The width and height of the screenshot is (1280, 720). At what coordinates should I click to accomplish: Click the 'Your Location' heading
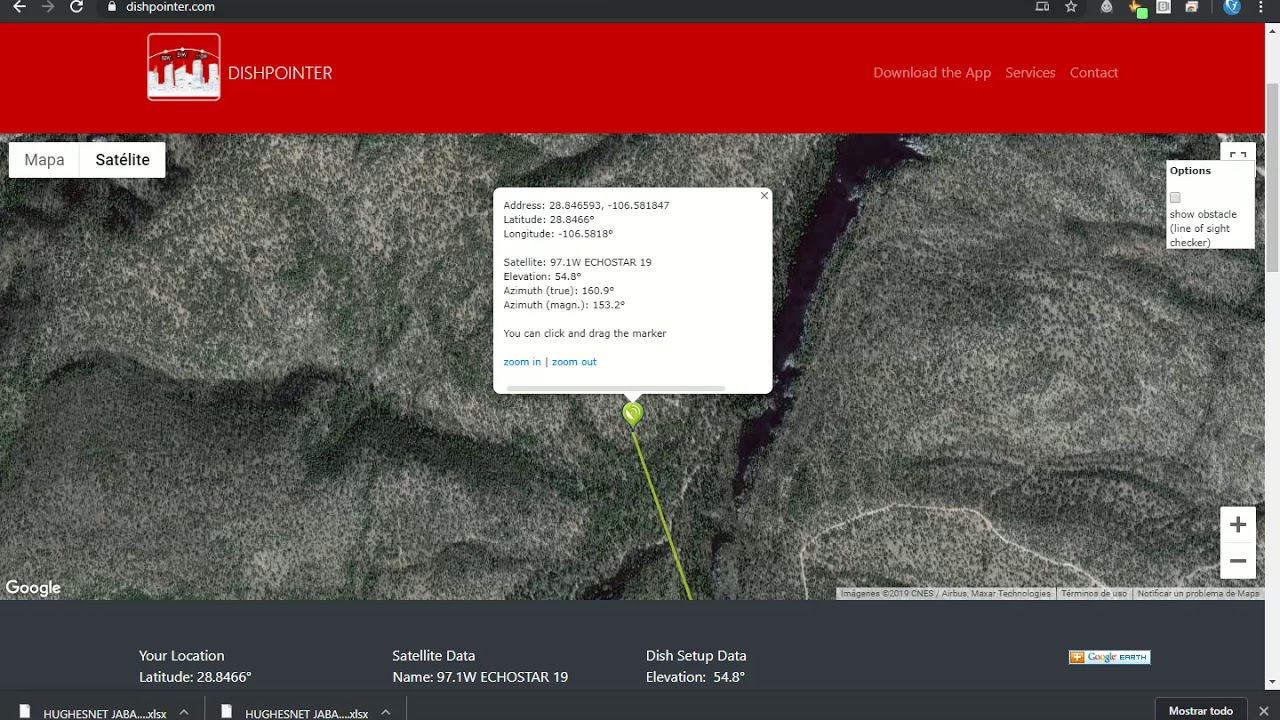181,656
